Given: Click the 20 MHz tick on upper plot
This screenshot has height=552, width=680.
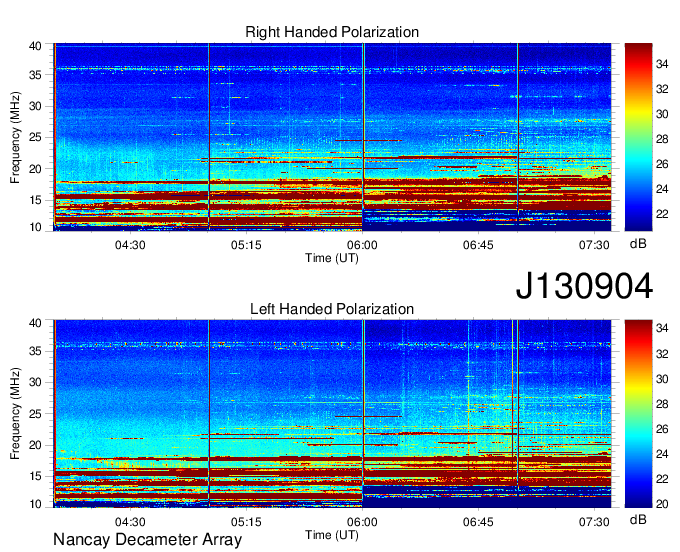Looking at the screenshot, I should tap(36, 169).
